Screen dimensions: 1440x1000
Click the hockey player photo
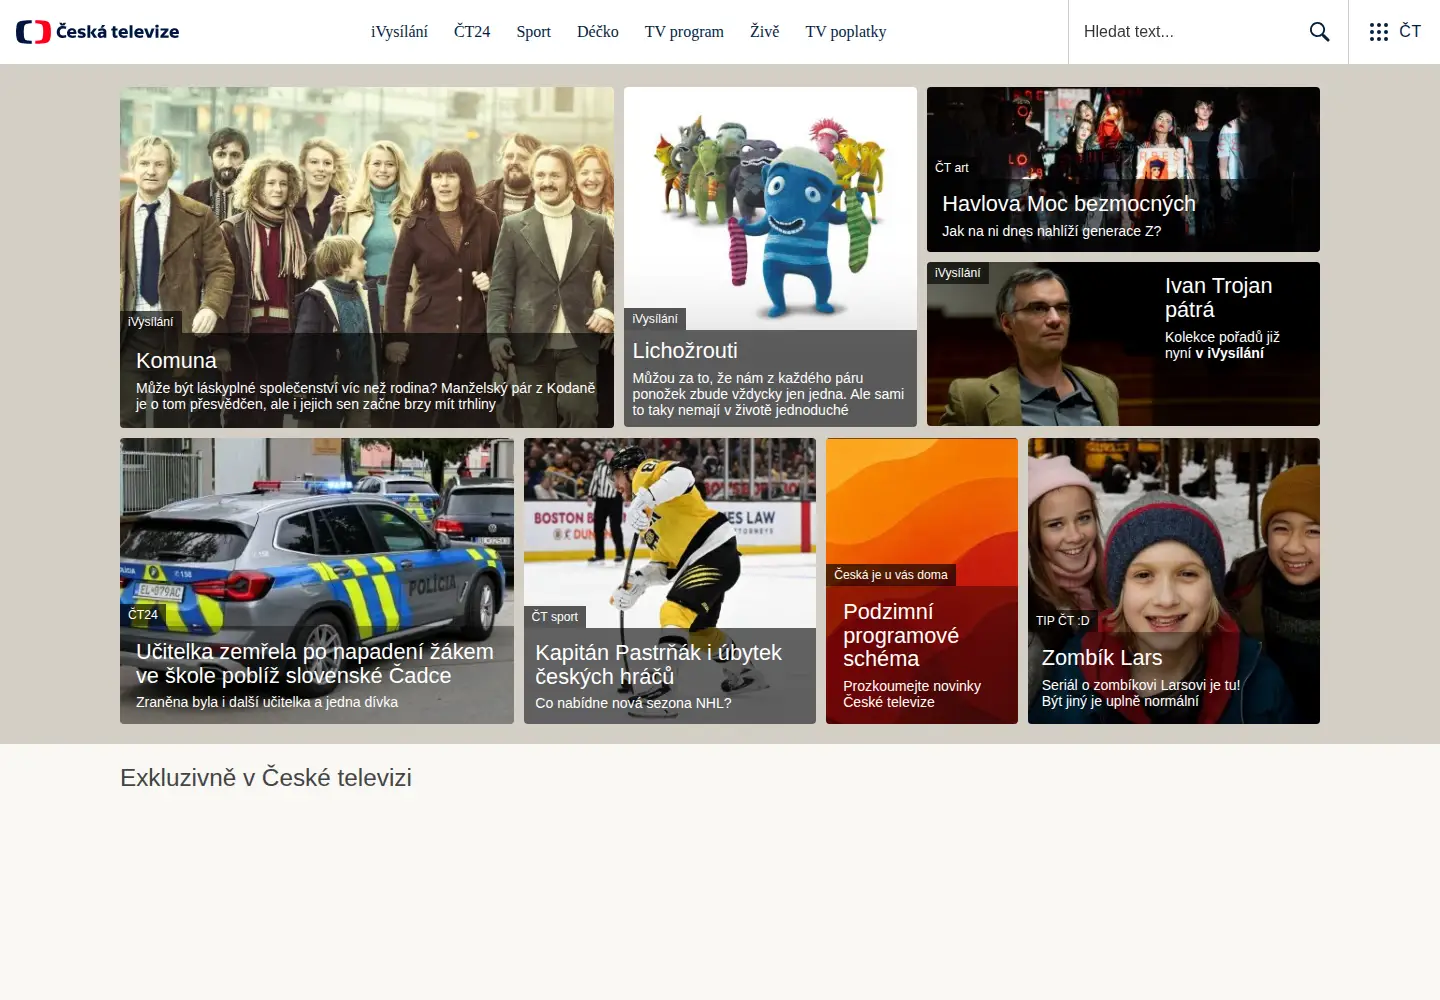[670, 533]
